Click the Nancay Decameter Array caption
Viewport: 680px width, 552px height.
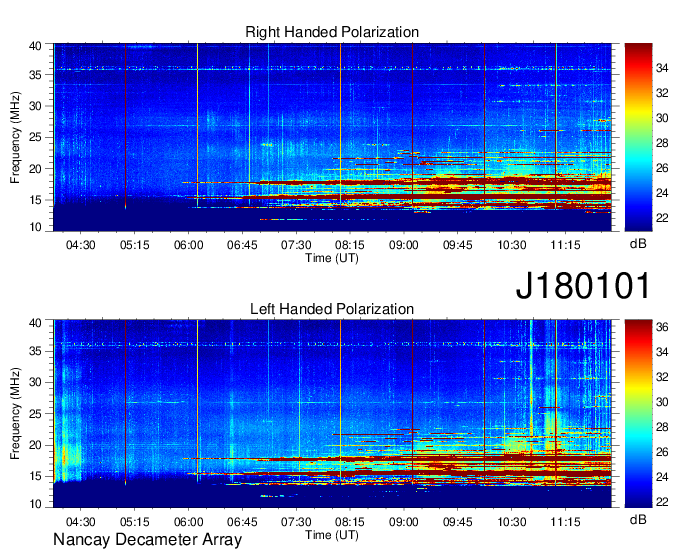(x=147, y=539)
